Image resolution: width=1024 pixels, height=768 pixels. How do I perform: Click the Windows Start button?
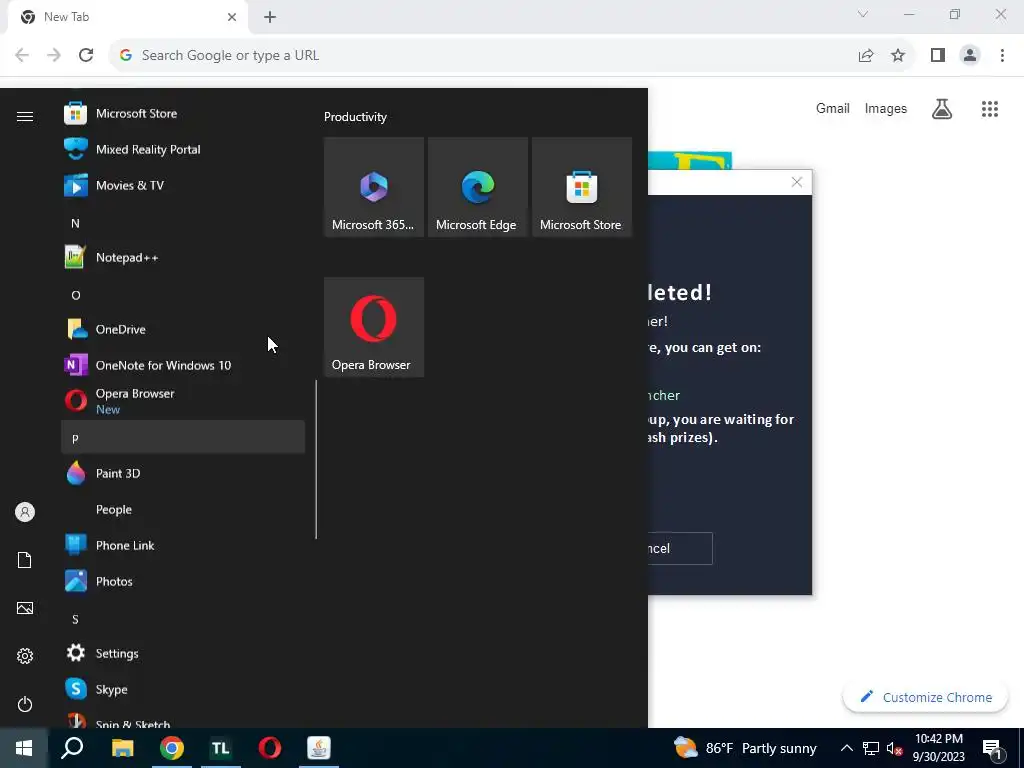(x=24, y=748)
